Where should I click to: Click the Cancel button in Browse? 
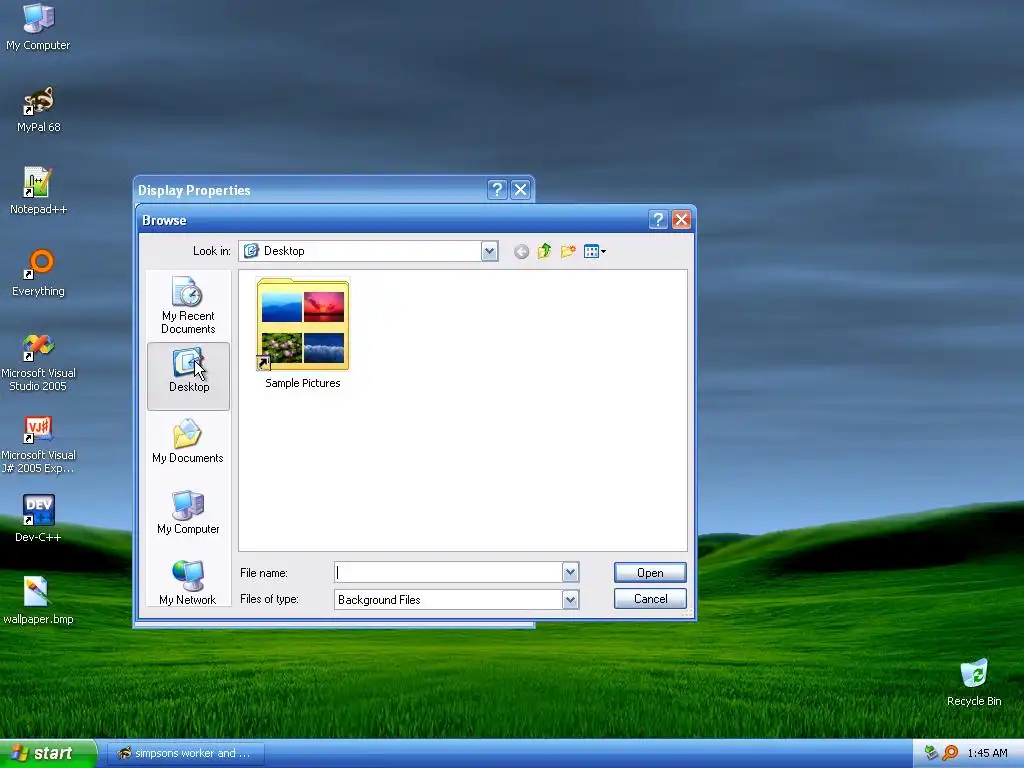[x=650, y=599]
